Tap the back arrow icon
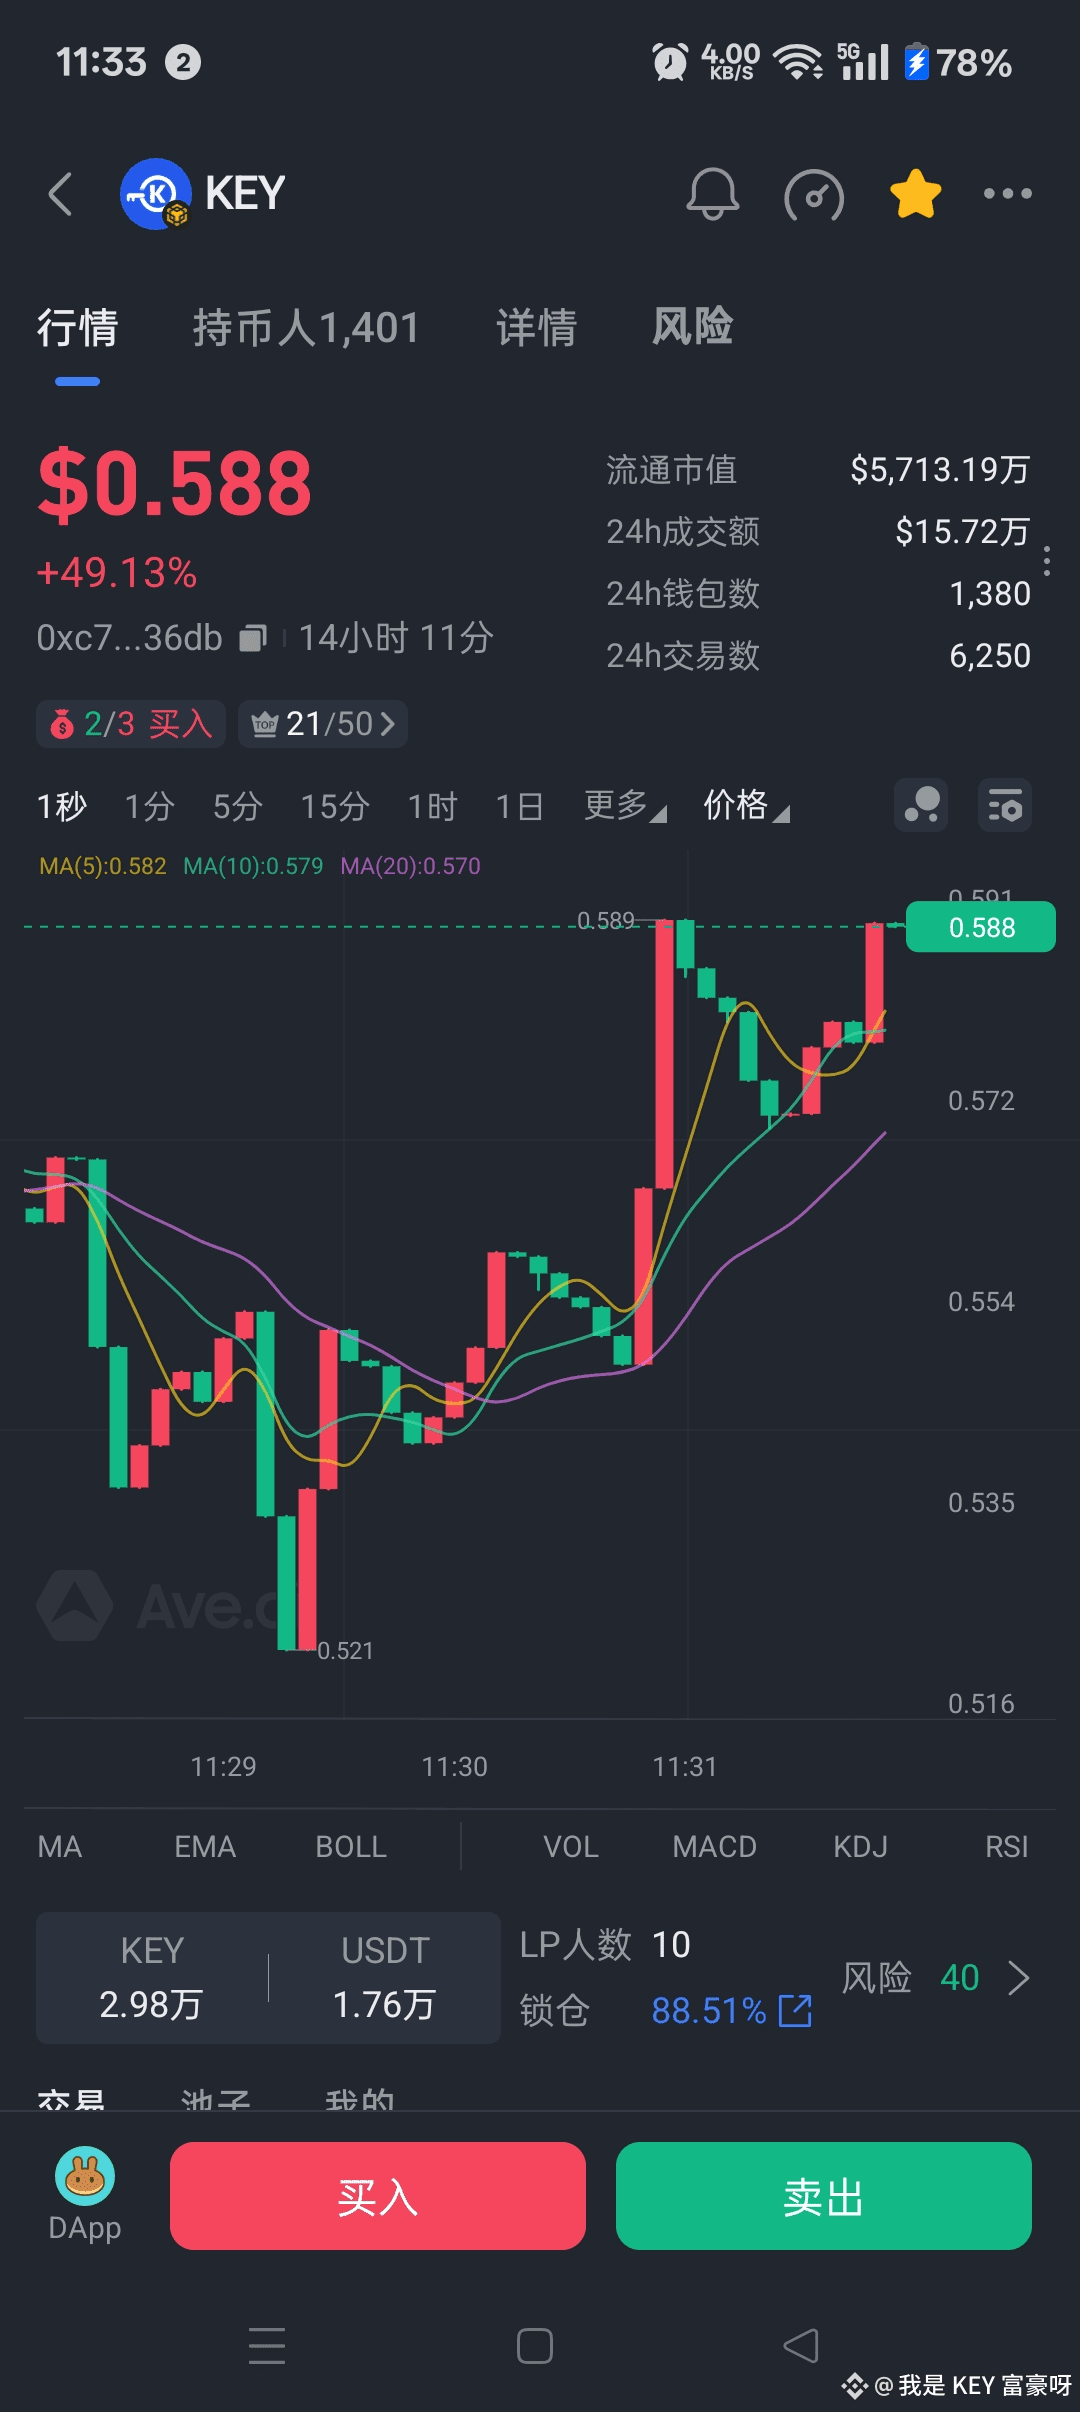This screenshot has height=2412, width=1080. 61,194
